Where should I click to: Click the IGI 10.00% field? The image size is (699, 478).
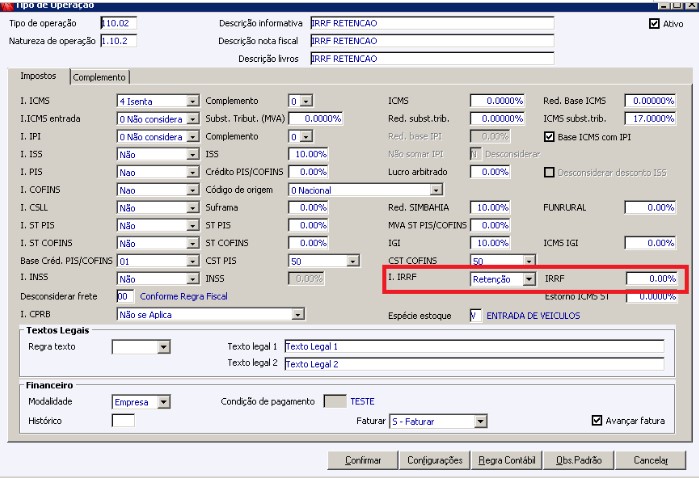pyautogui.click(x=490, y=243)
